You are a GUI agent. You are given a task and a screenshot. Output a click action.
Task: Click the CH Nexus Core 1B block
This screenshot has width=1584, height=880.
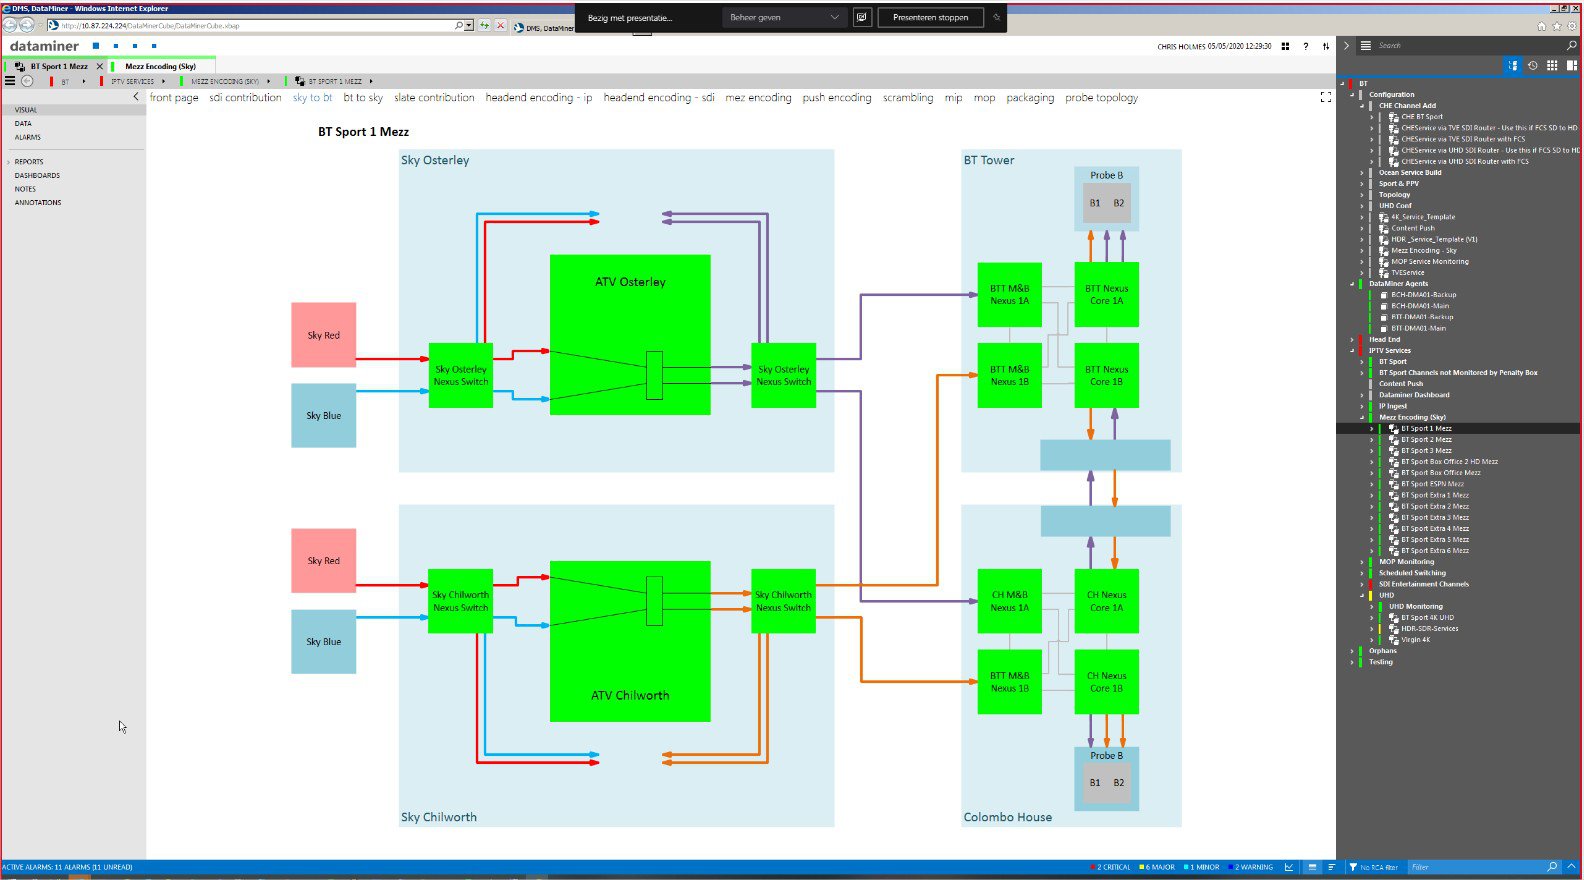(1107, 682)
